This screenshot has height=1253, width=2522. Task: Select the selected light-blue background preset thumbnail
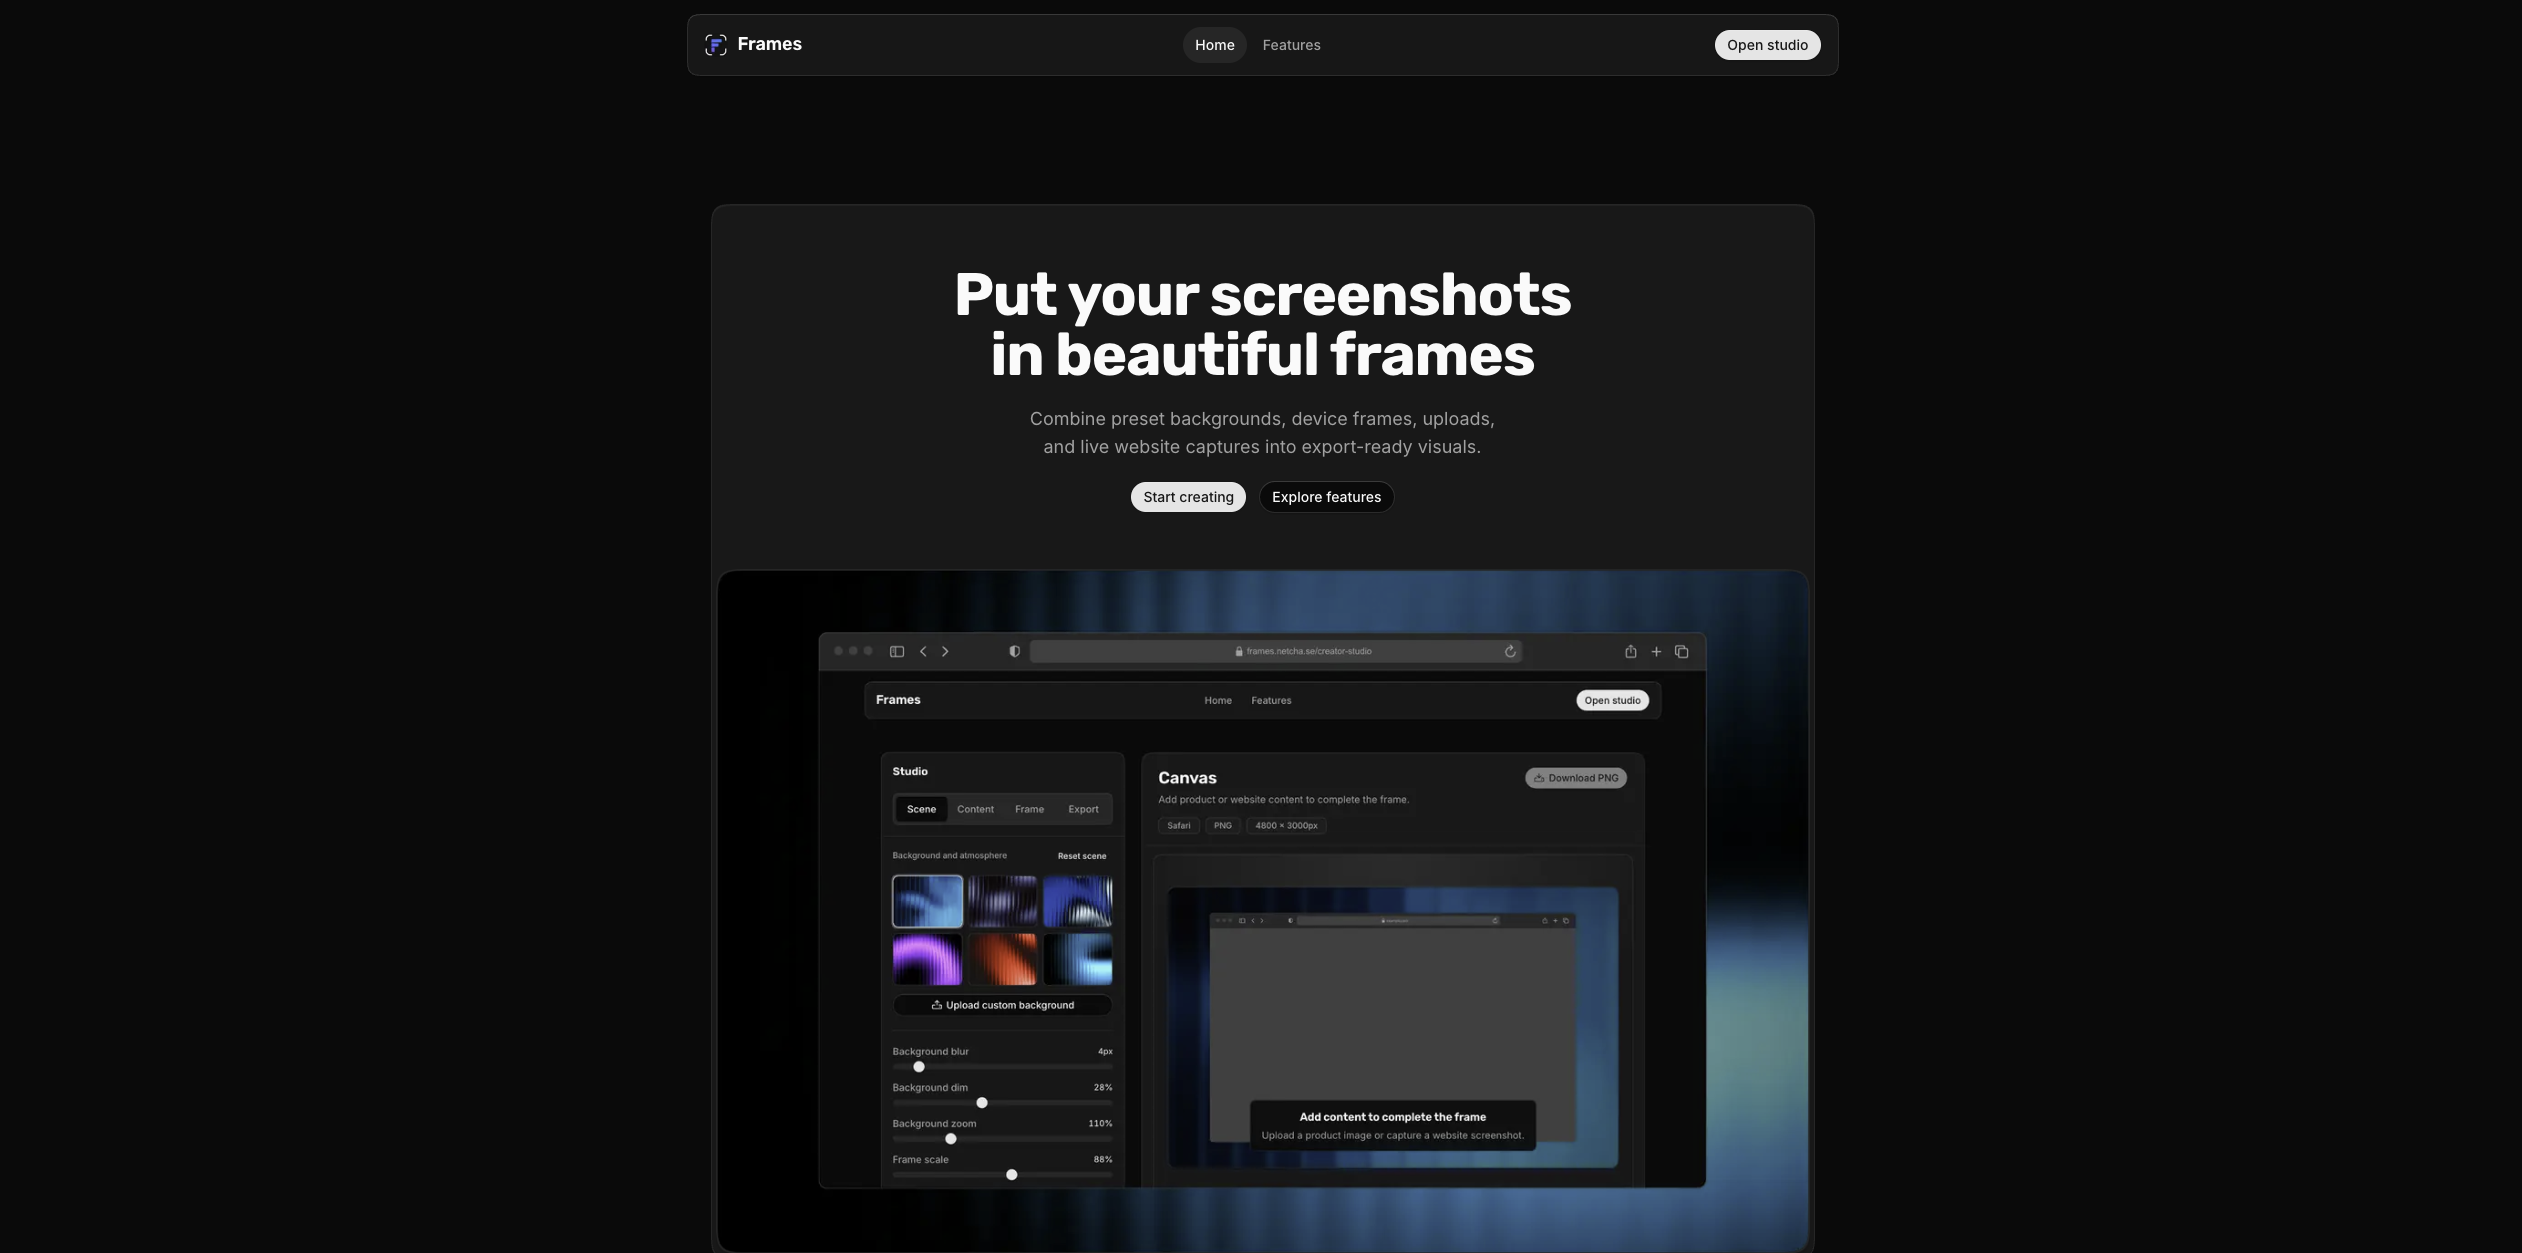pyautogui.click(x=928, y=902)
